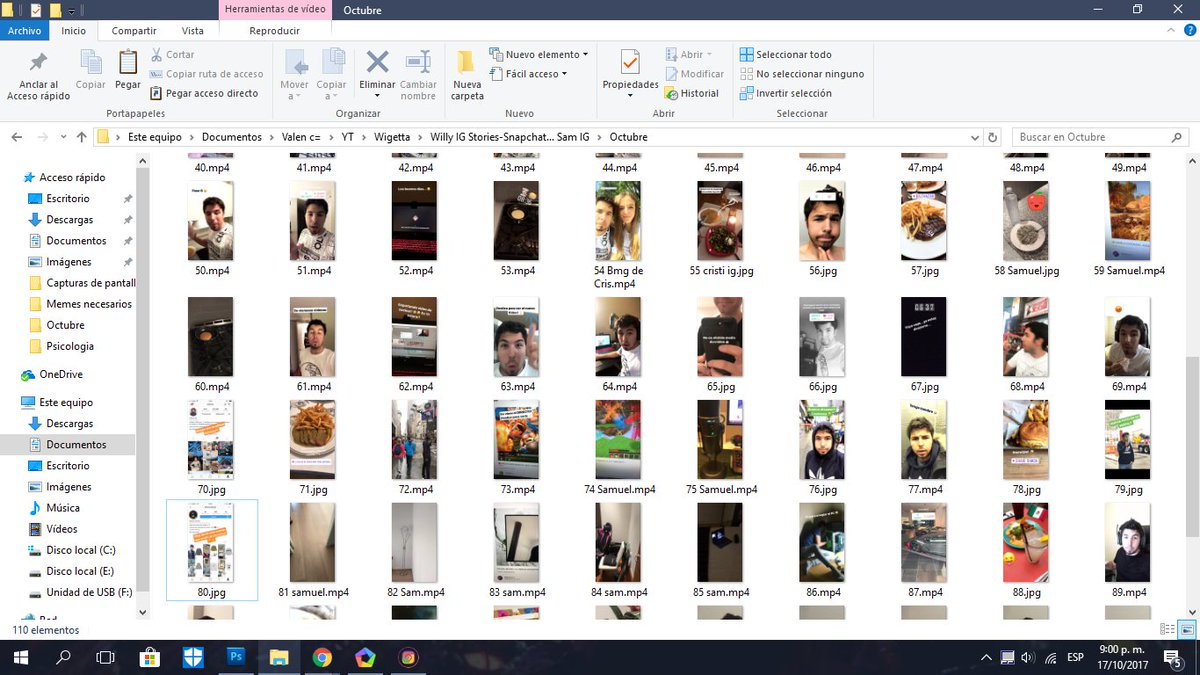This screenshot has width=1200, height=675.
Task: Click the Copiar ribbon icon
Action: 91,62
